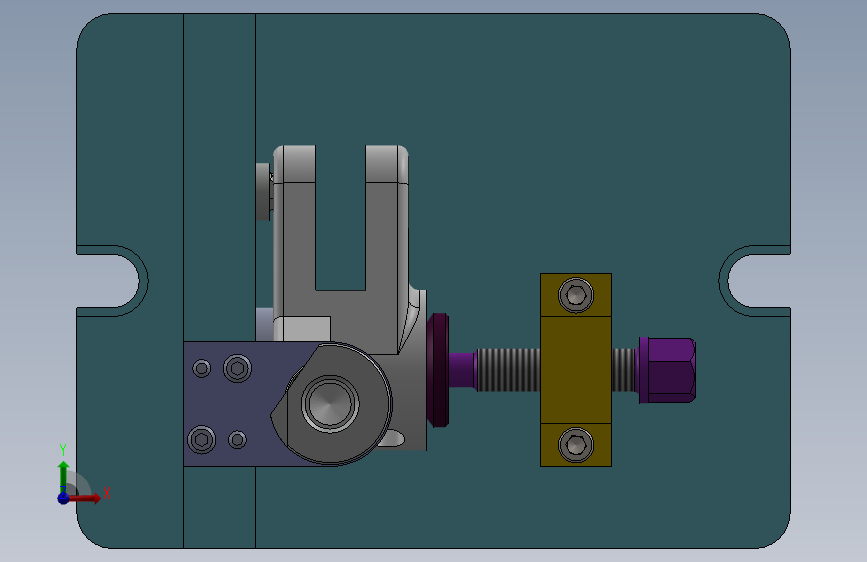This screenshot has width=867, height=562.
Task: Select small screw at bottom-right of blue block
Action: pyautogui.click(x=238, y=440)
